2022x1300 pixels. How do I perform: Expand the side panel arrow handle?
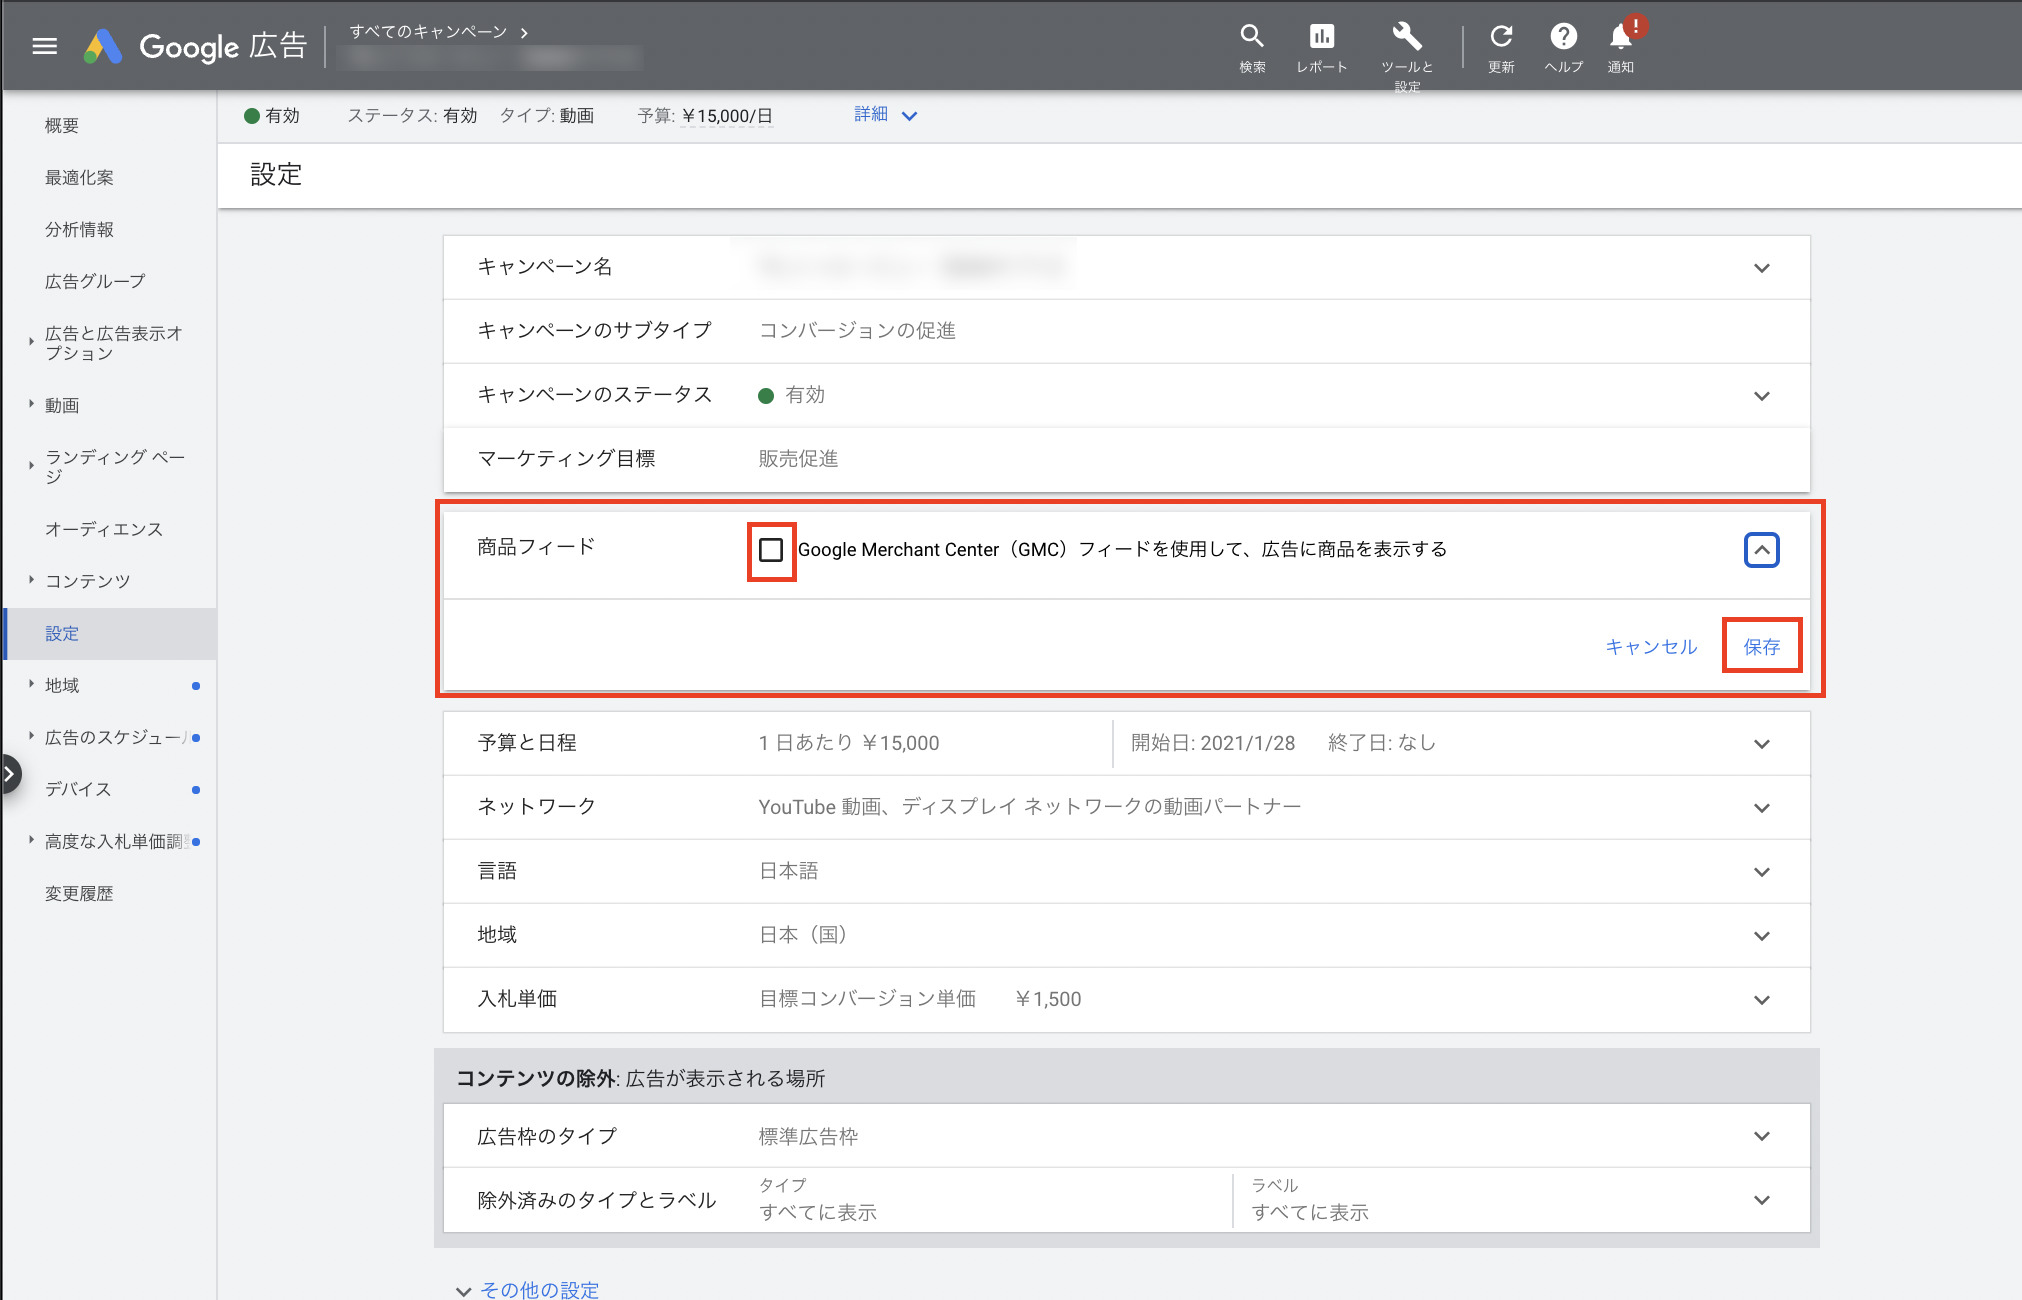[x=10, y=773]
